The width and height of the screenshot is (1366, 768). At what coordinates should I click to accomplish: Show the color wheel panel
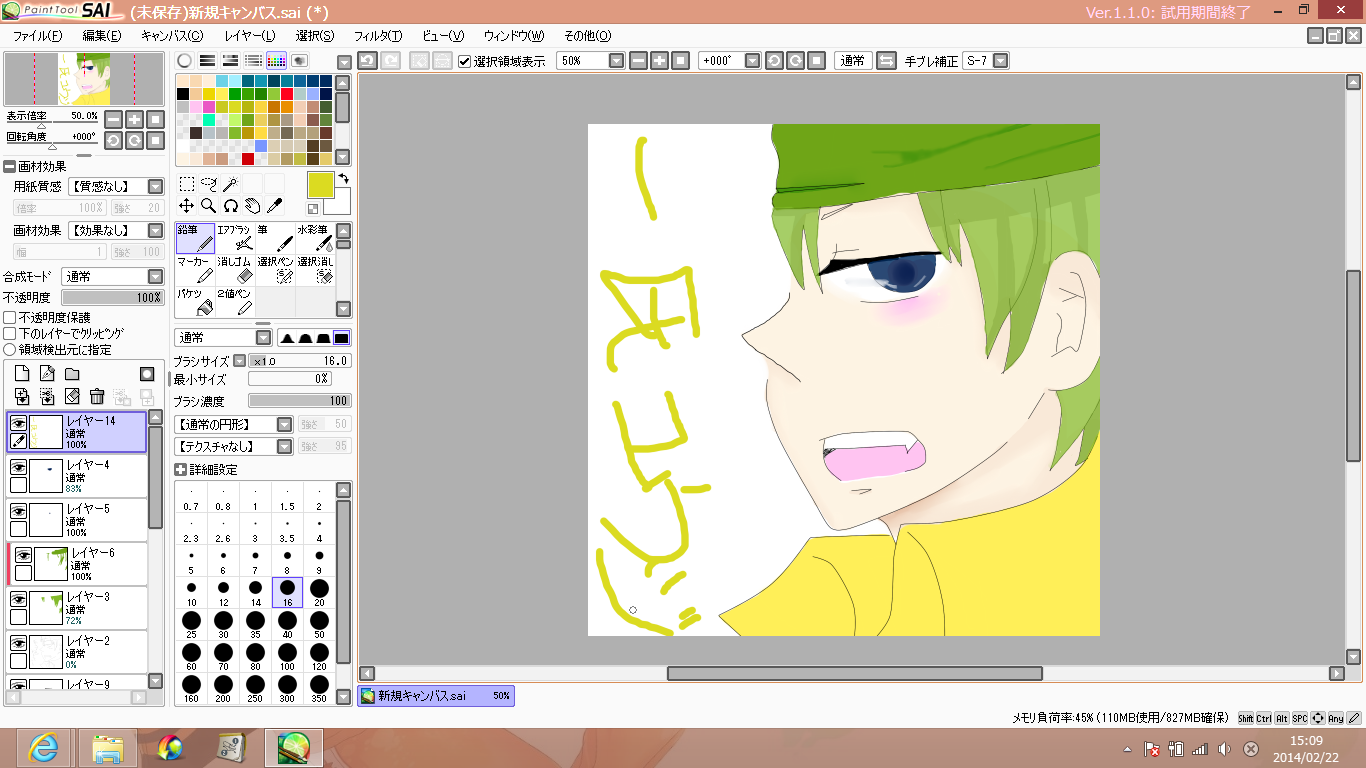[x=184, y=61]
